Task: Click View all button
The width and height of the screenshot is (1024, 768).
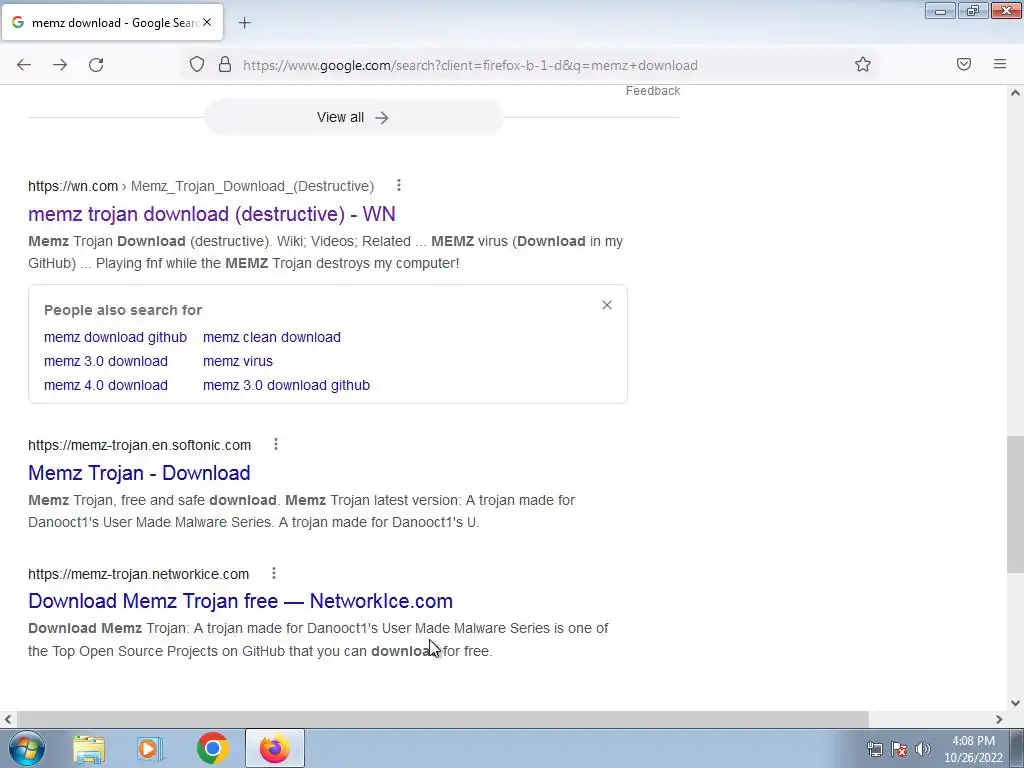Action: pyautogui.click(x=354, y=118)
